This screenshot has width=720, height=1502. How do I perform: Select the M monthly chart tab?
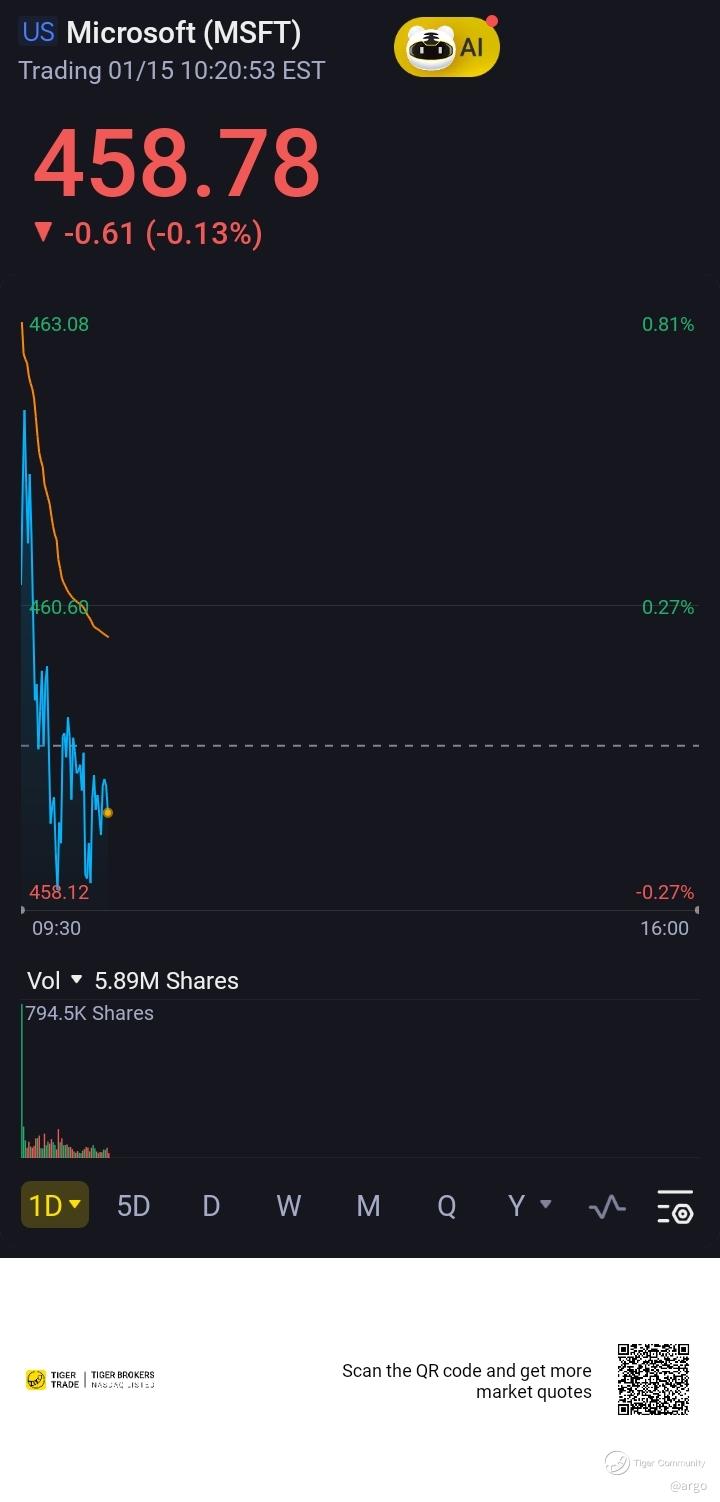coord(368,1206)
